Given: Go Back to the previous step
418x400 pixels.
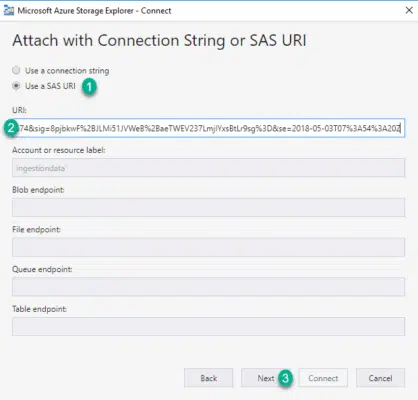Looking at the screenshot, I should [209, 378].
